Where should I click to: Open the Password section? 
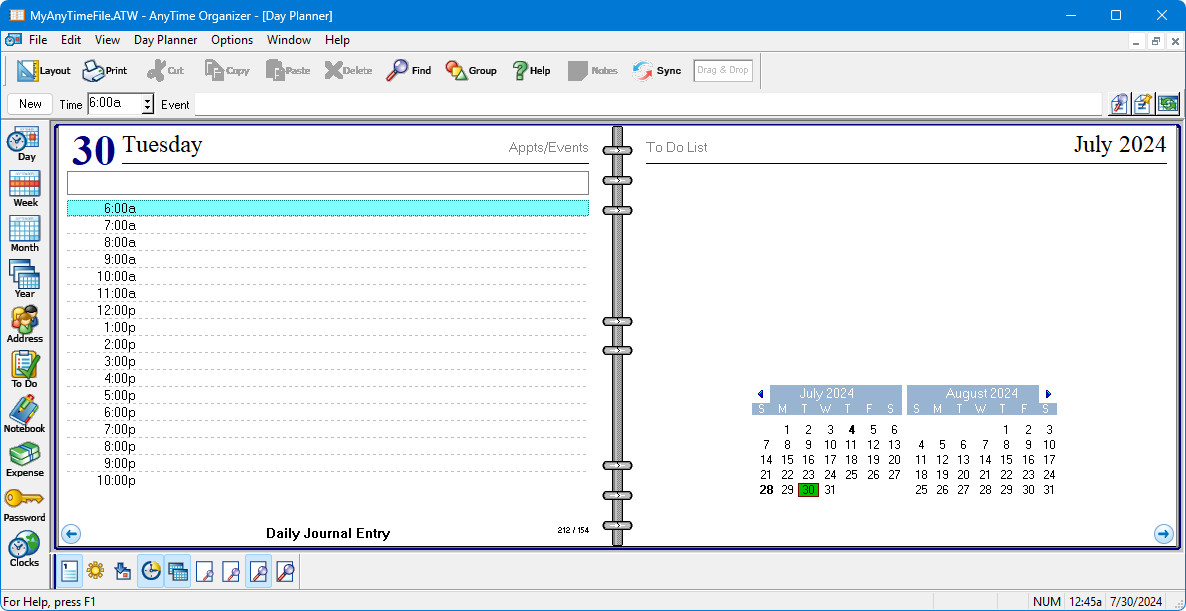25,505
